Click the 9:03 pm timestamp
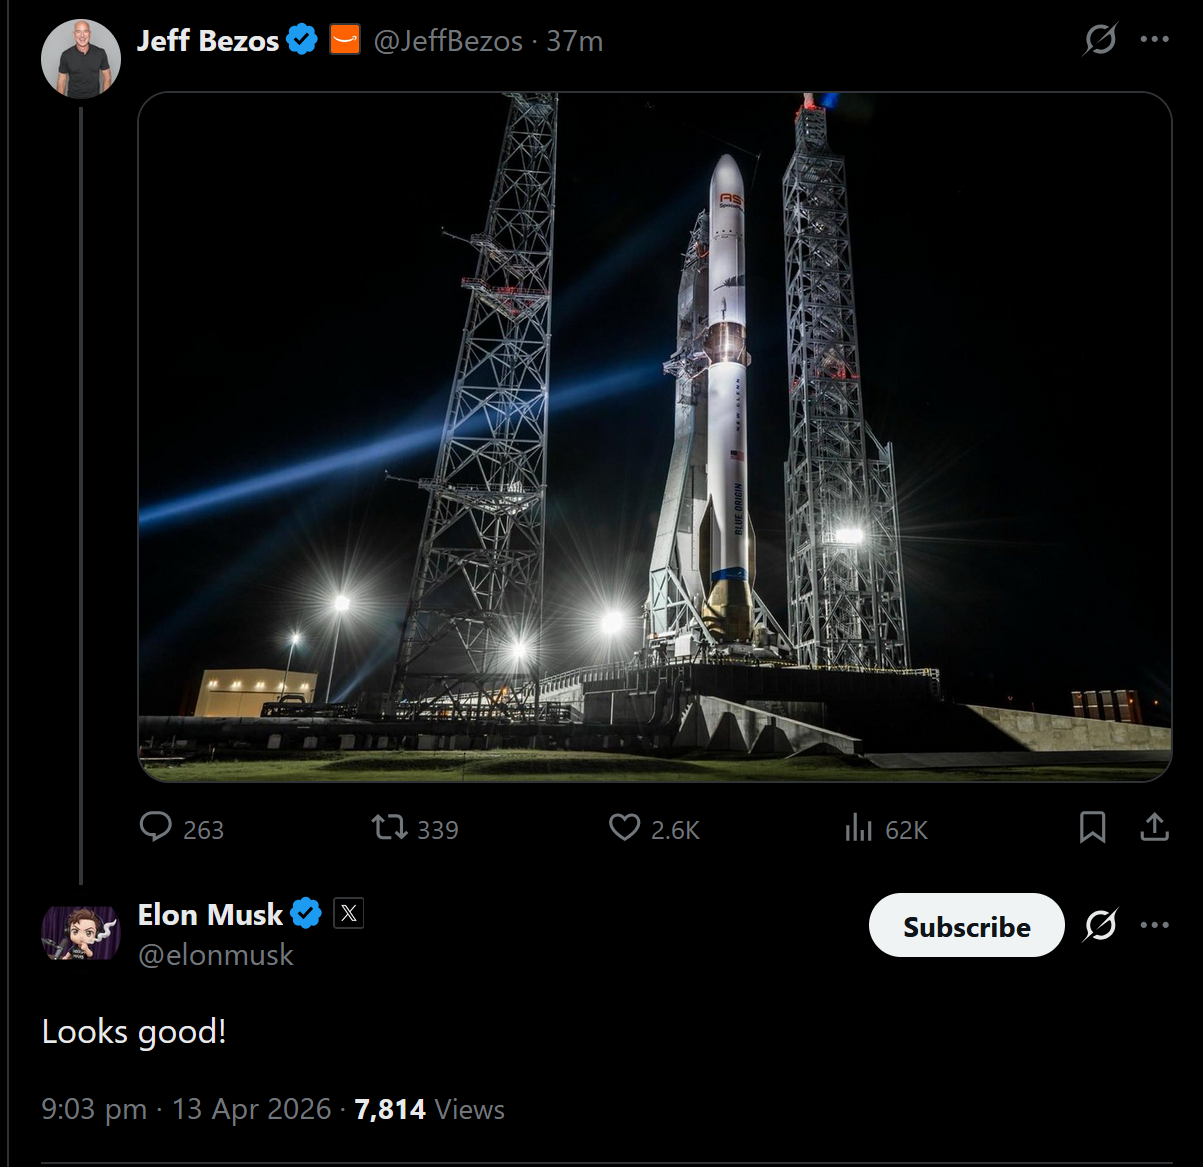This screenshot has height=1167, width=1203. click(94, 1109)
